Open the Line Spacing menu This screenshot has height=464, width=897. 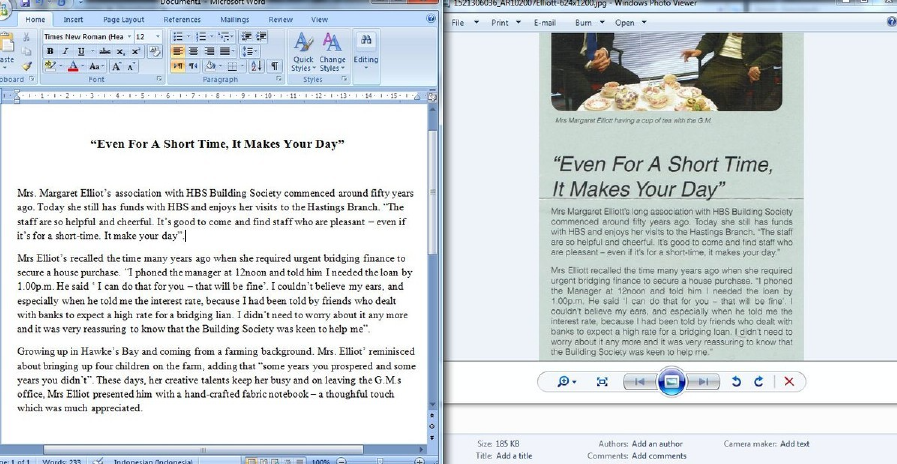(249, 51)
